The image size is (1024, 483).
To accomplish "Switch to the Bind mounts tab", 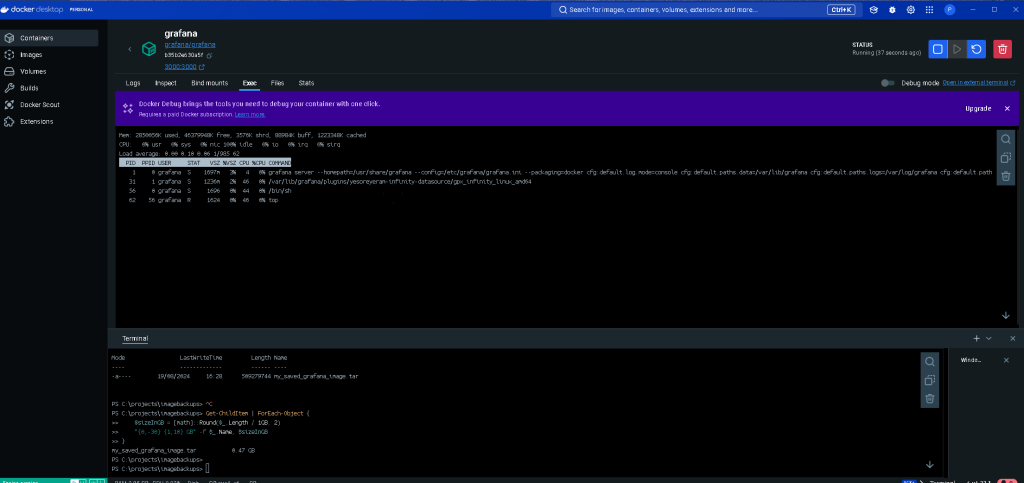I will [x=210, y=83].
